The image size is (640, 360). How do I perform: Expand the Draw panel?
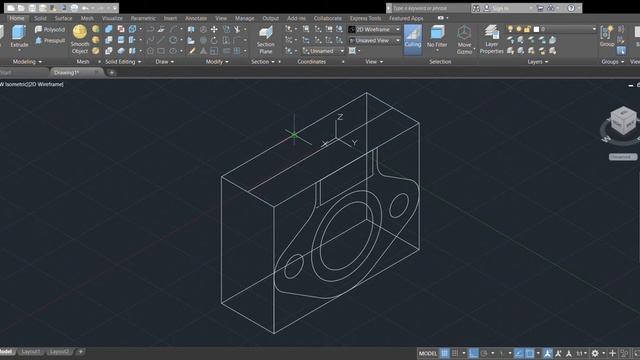164,62
